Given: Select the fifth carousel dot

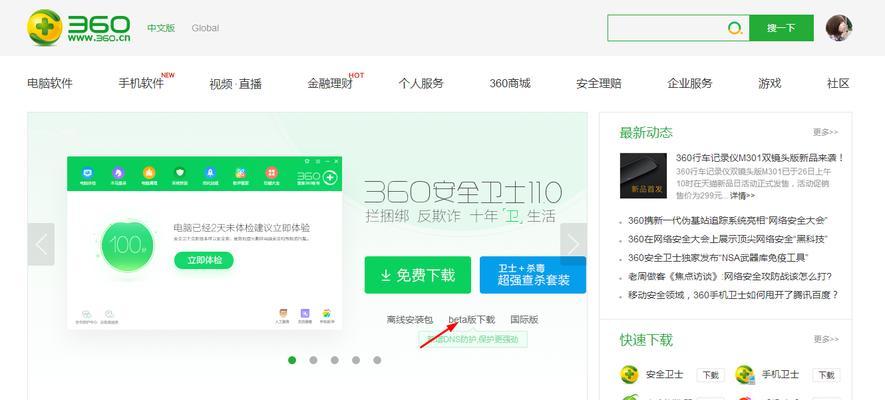Looking at the screenshot, I should (x=377, y=360).
